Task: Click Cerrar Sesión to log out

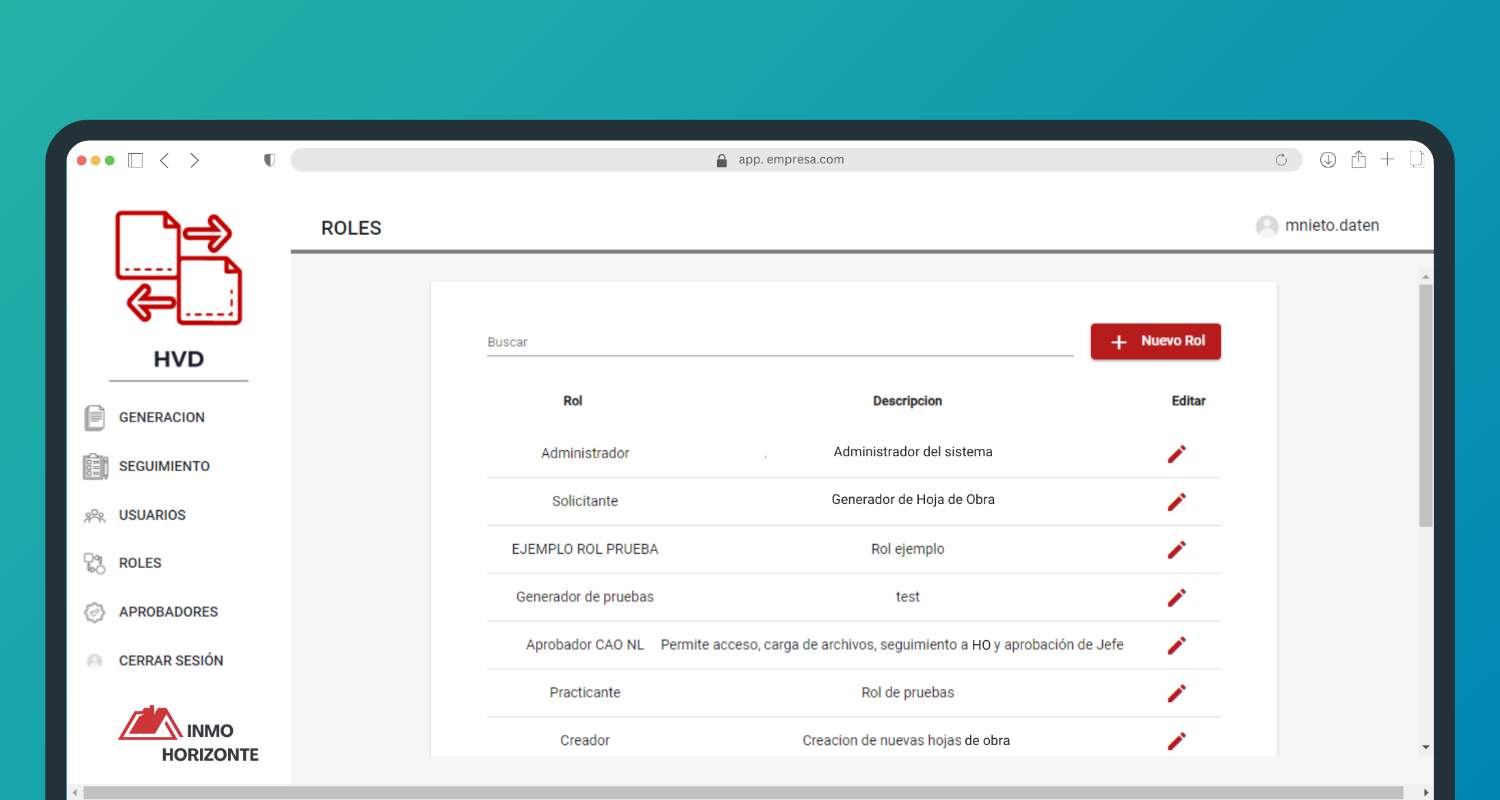Action: [x=171, y=661]
